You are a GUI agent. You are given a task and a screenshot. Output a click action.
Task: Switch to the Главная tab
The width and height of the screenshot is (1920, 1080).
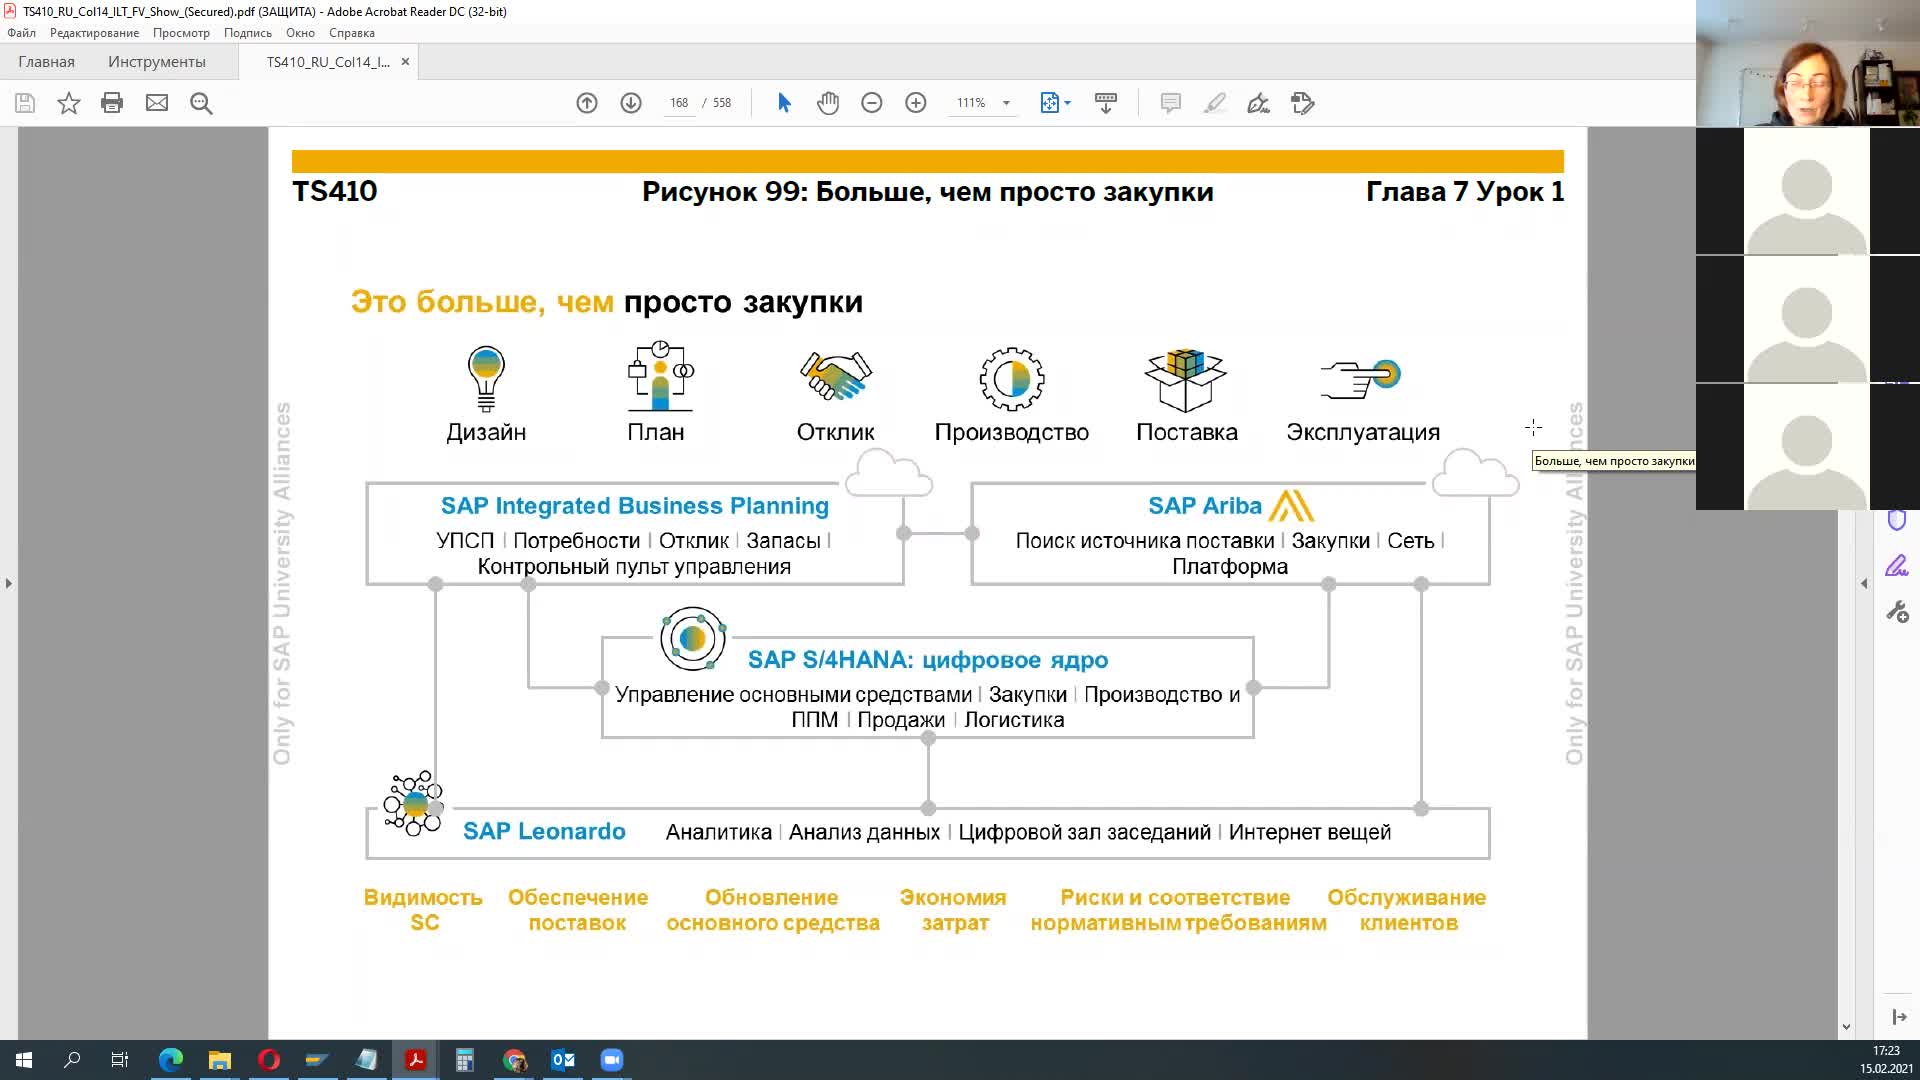coord(46,62)
